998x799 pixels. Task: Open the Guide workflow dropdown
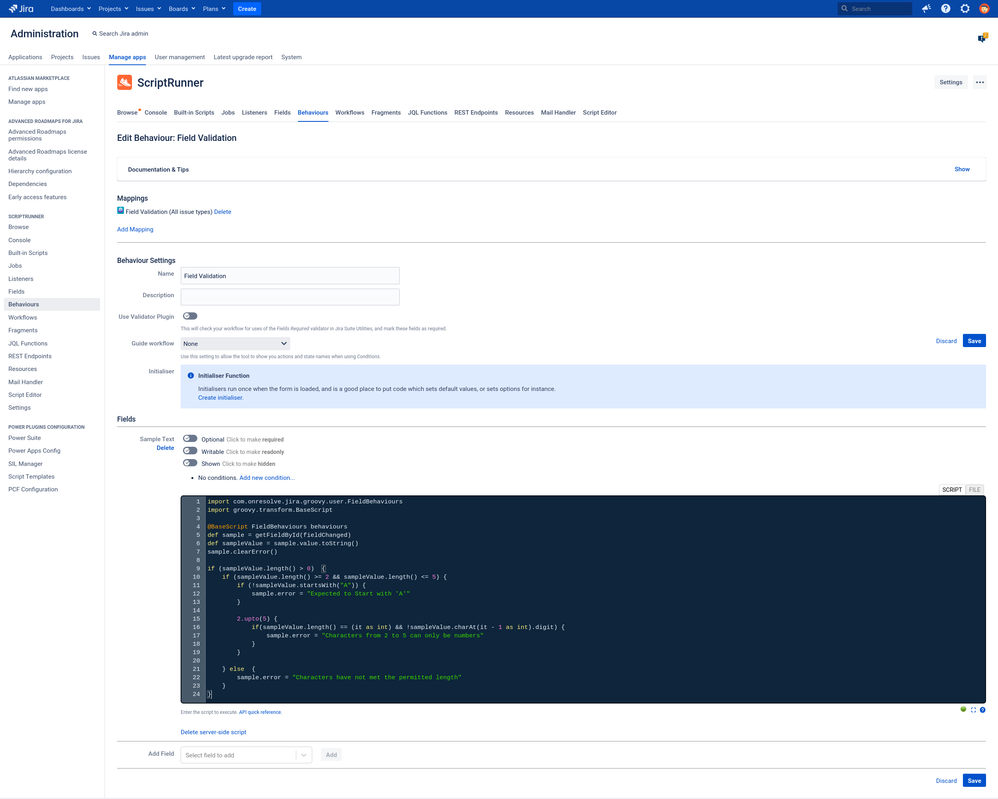237,341
